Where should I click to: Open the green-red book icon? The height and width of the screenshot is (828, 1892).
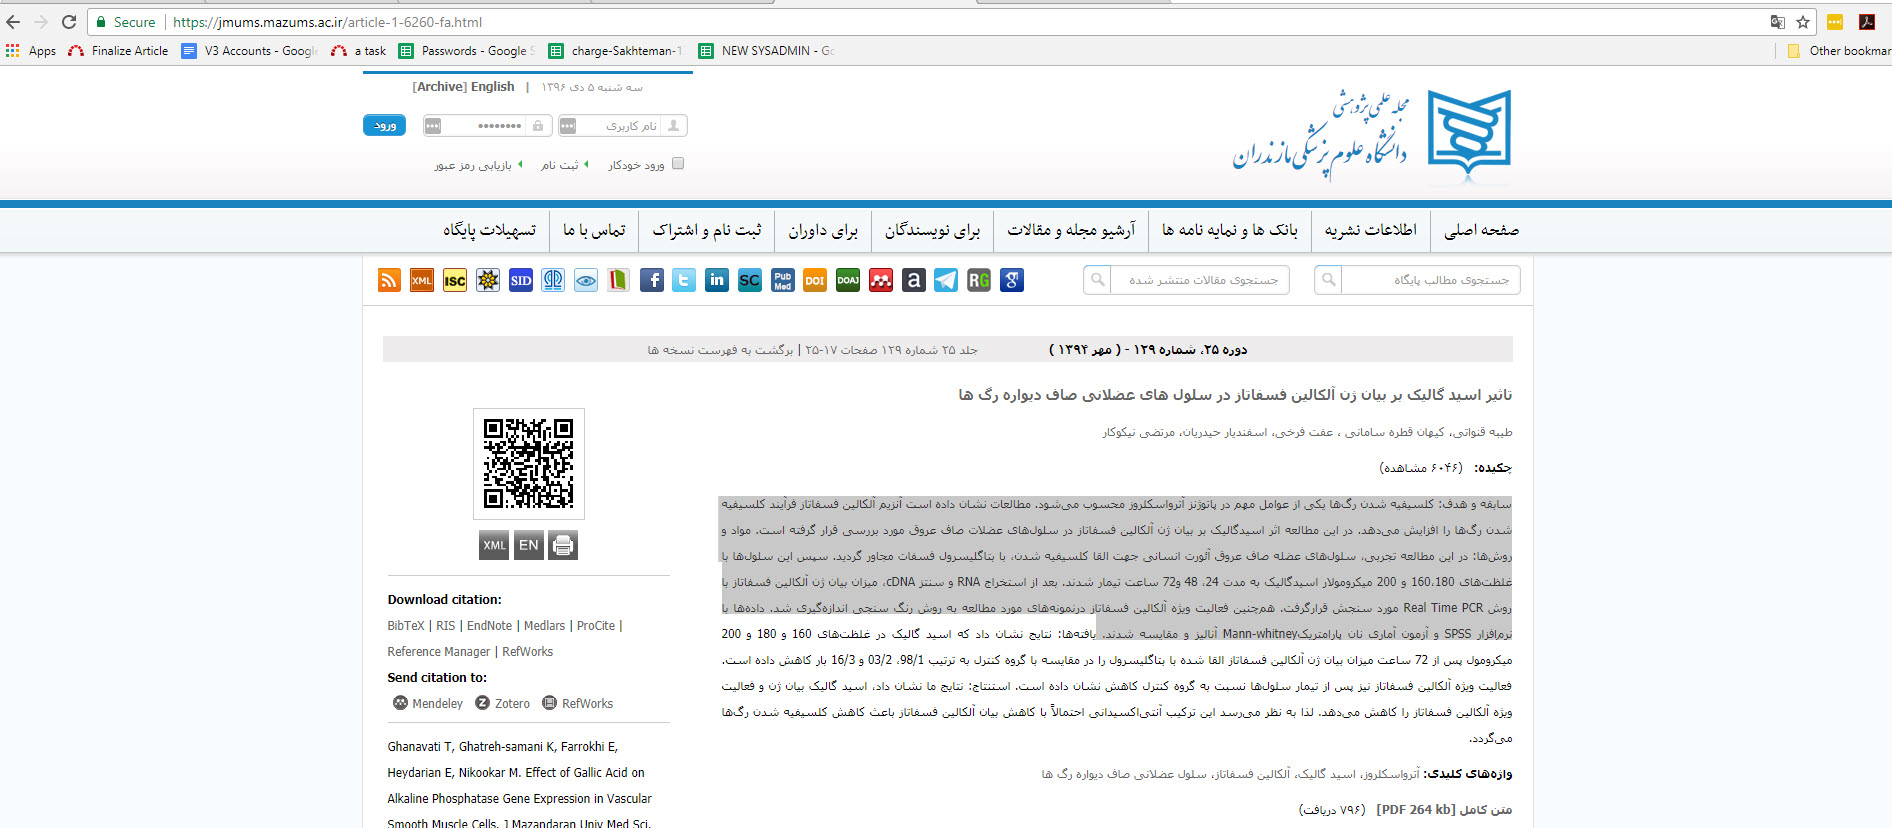tap(619, 281)
